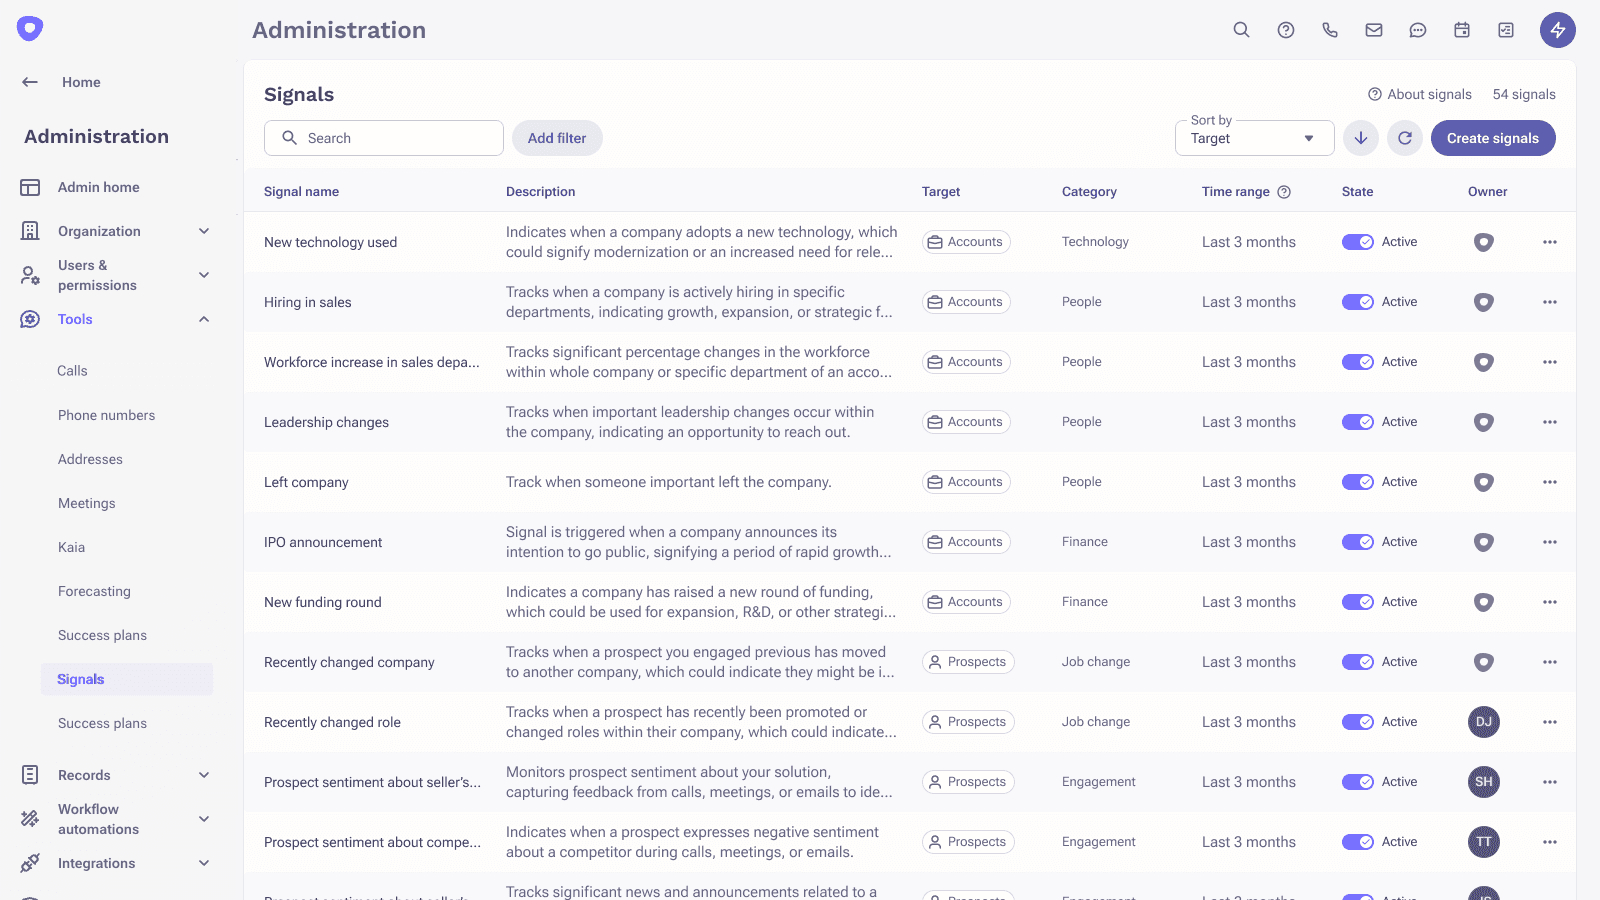The image size is (1600, 900).
Task: Open the Forecasting sidebar item
Action: 94,591
